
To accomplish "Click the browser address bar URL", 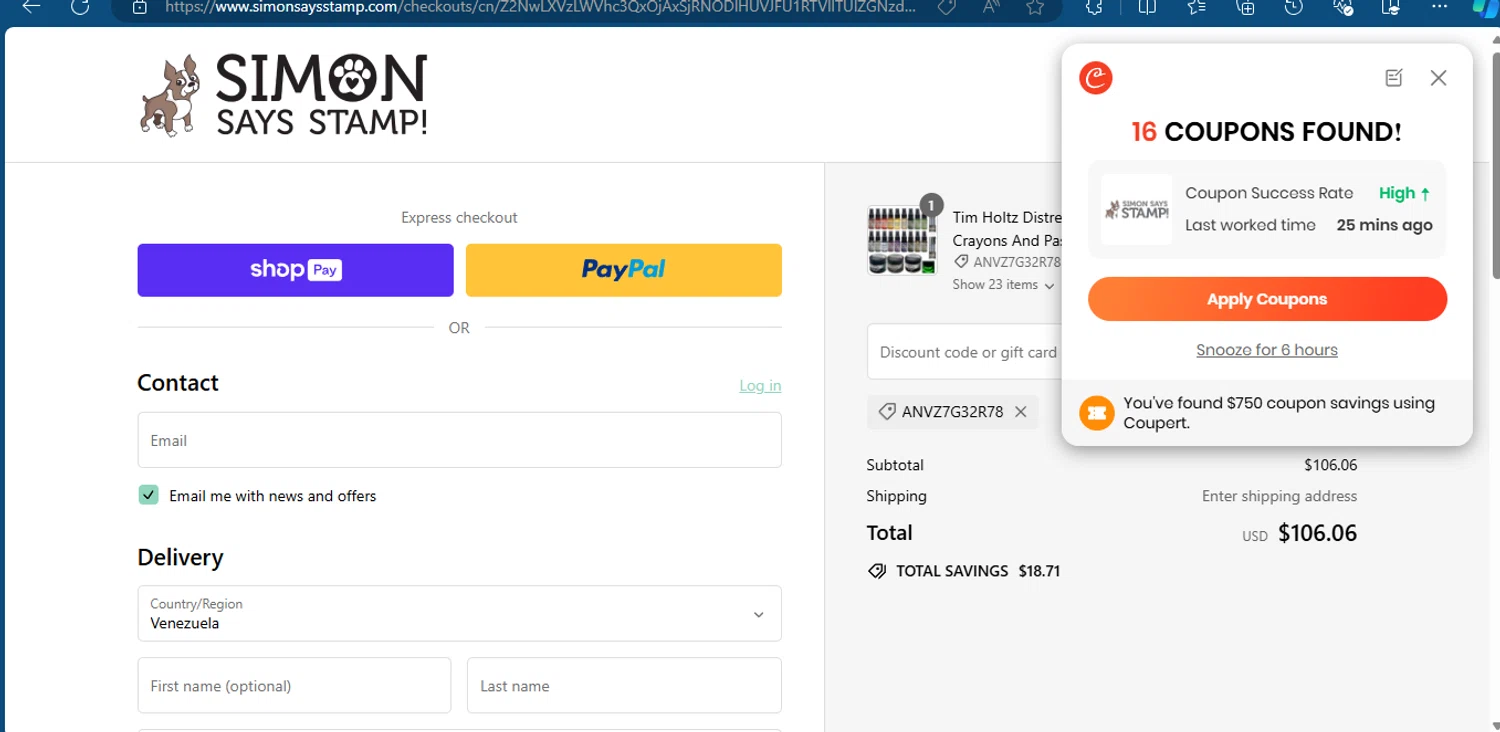I will click(540, 6).
